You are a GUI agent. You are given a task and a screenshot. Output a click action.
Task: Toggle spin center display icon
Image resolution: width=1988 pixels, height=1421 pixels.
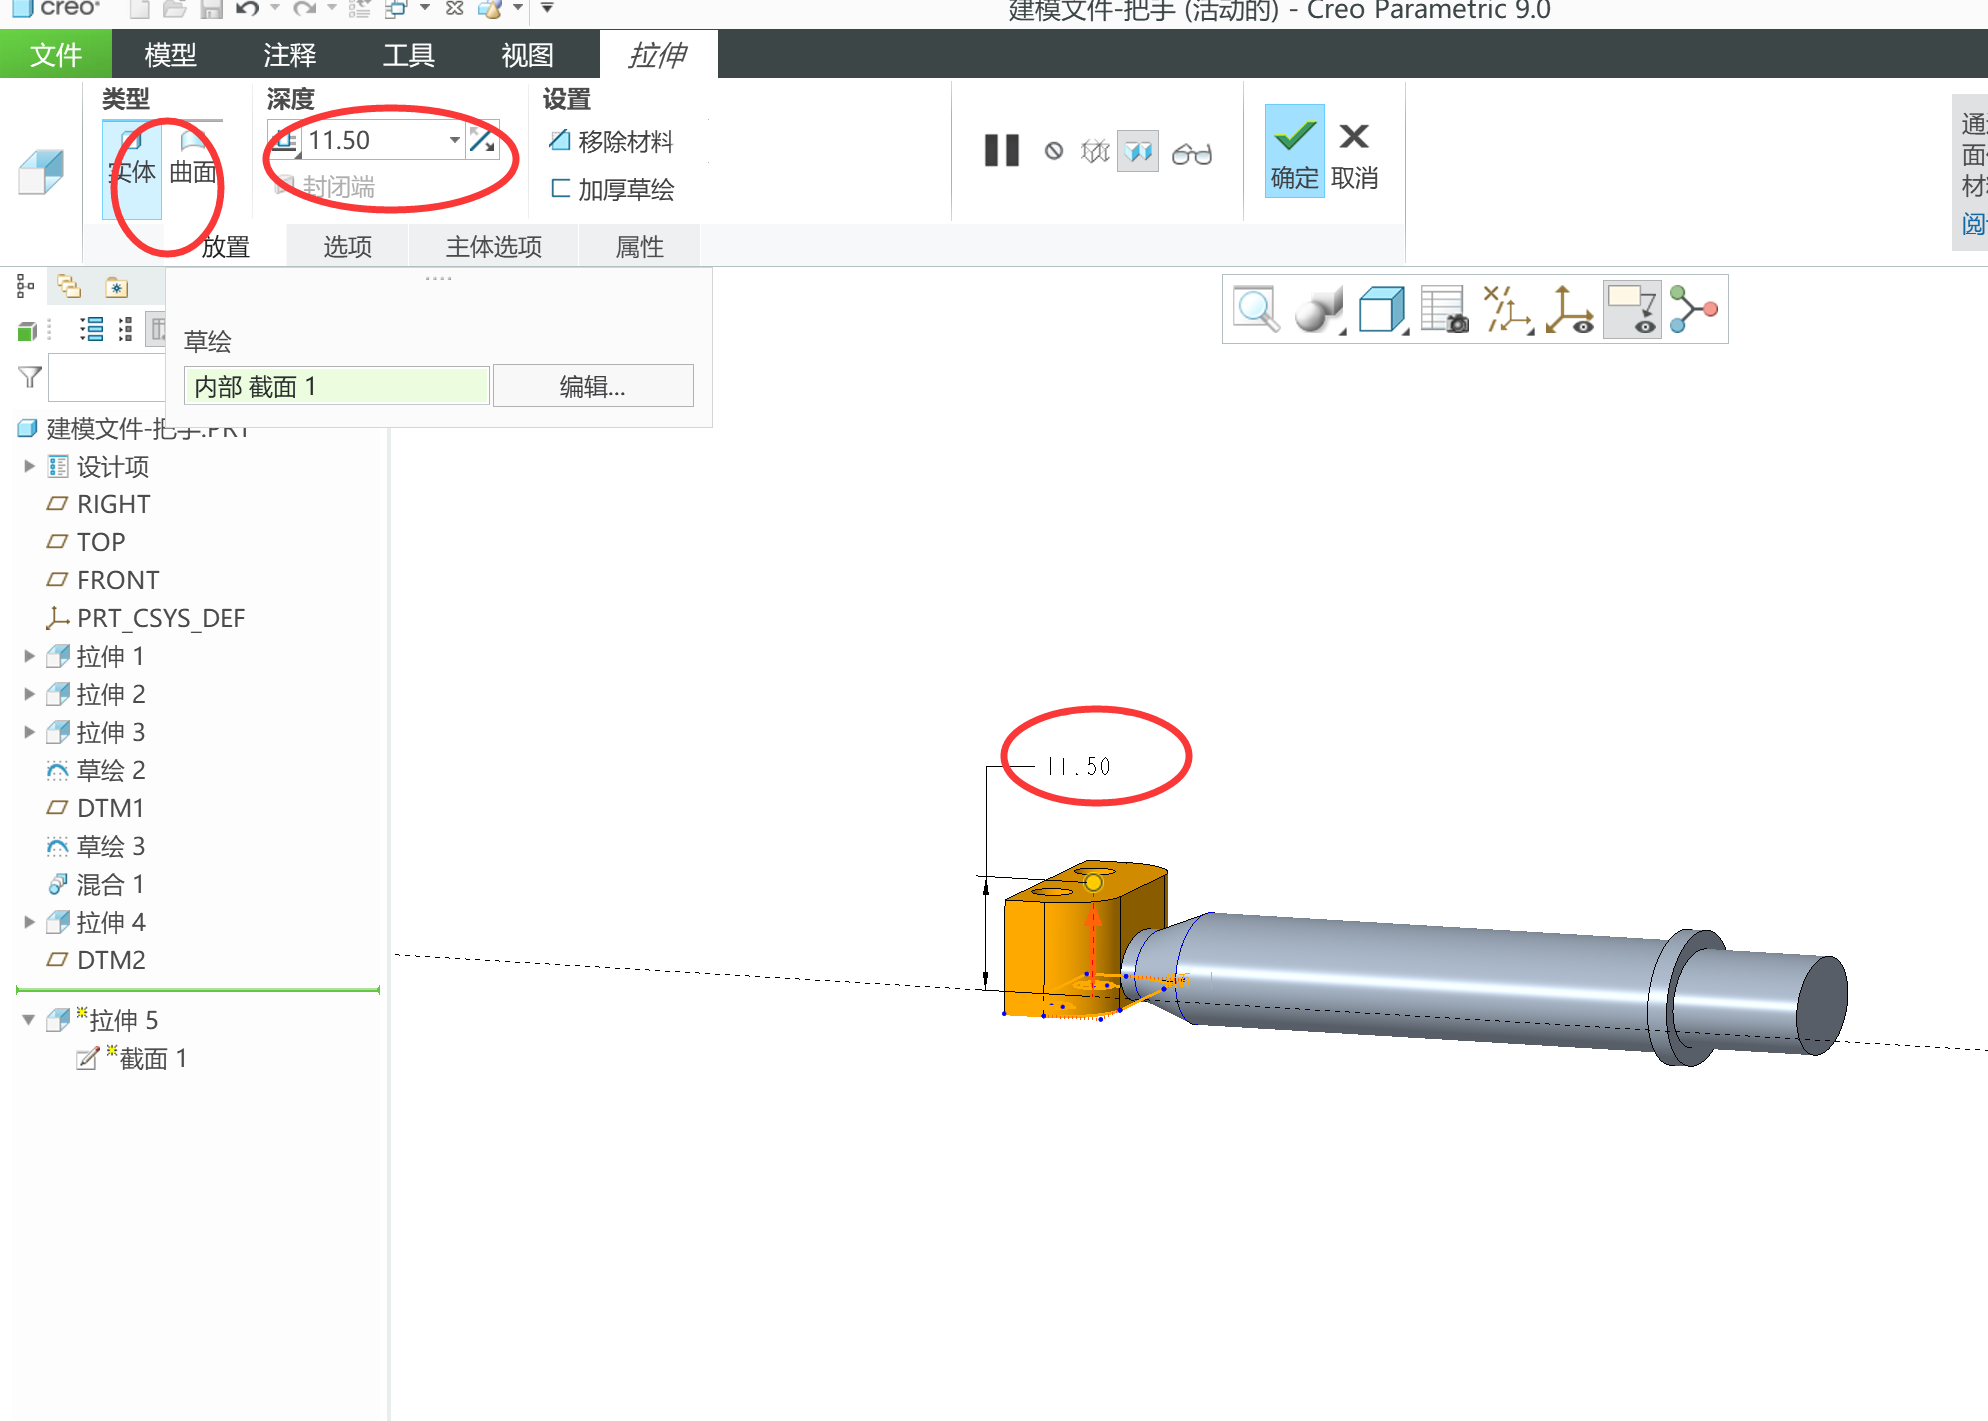pyautogui.click(x=1570, y=310)
